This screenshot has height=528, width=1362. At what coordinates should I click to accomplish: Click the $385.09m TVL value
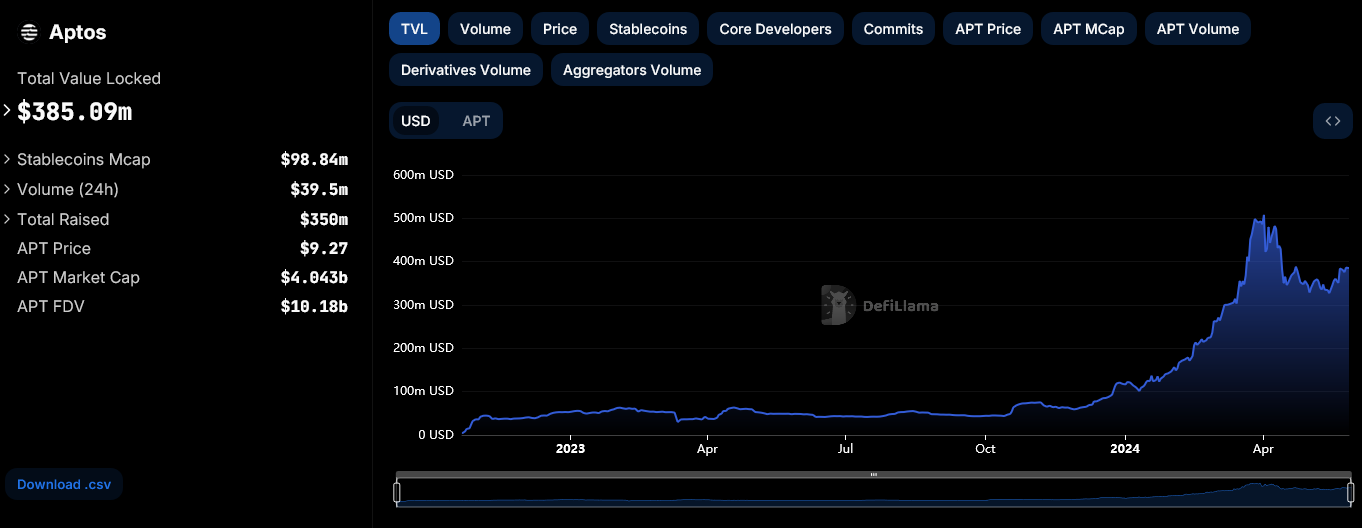coord(74,111)
